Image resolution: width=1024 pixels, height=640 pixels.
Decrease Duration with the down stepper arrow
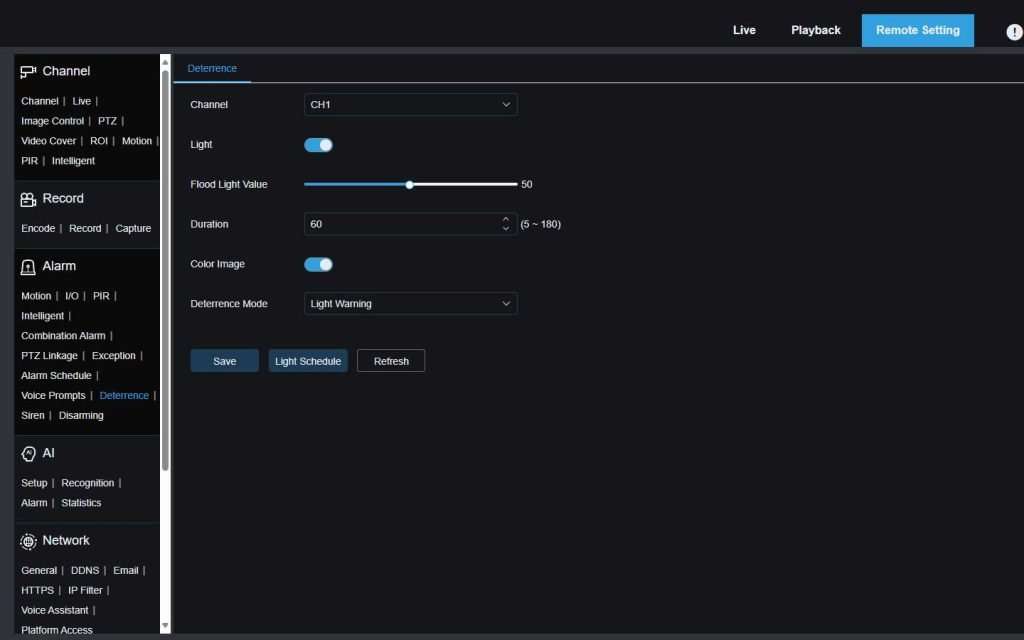pos(505,229)
